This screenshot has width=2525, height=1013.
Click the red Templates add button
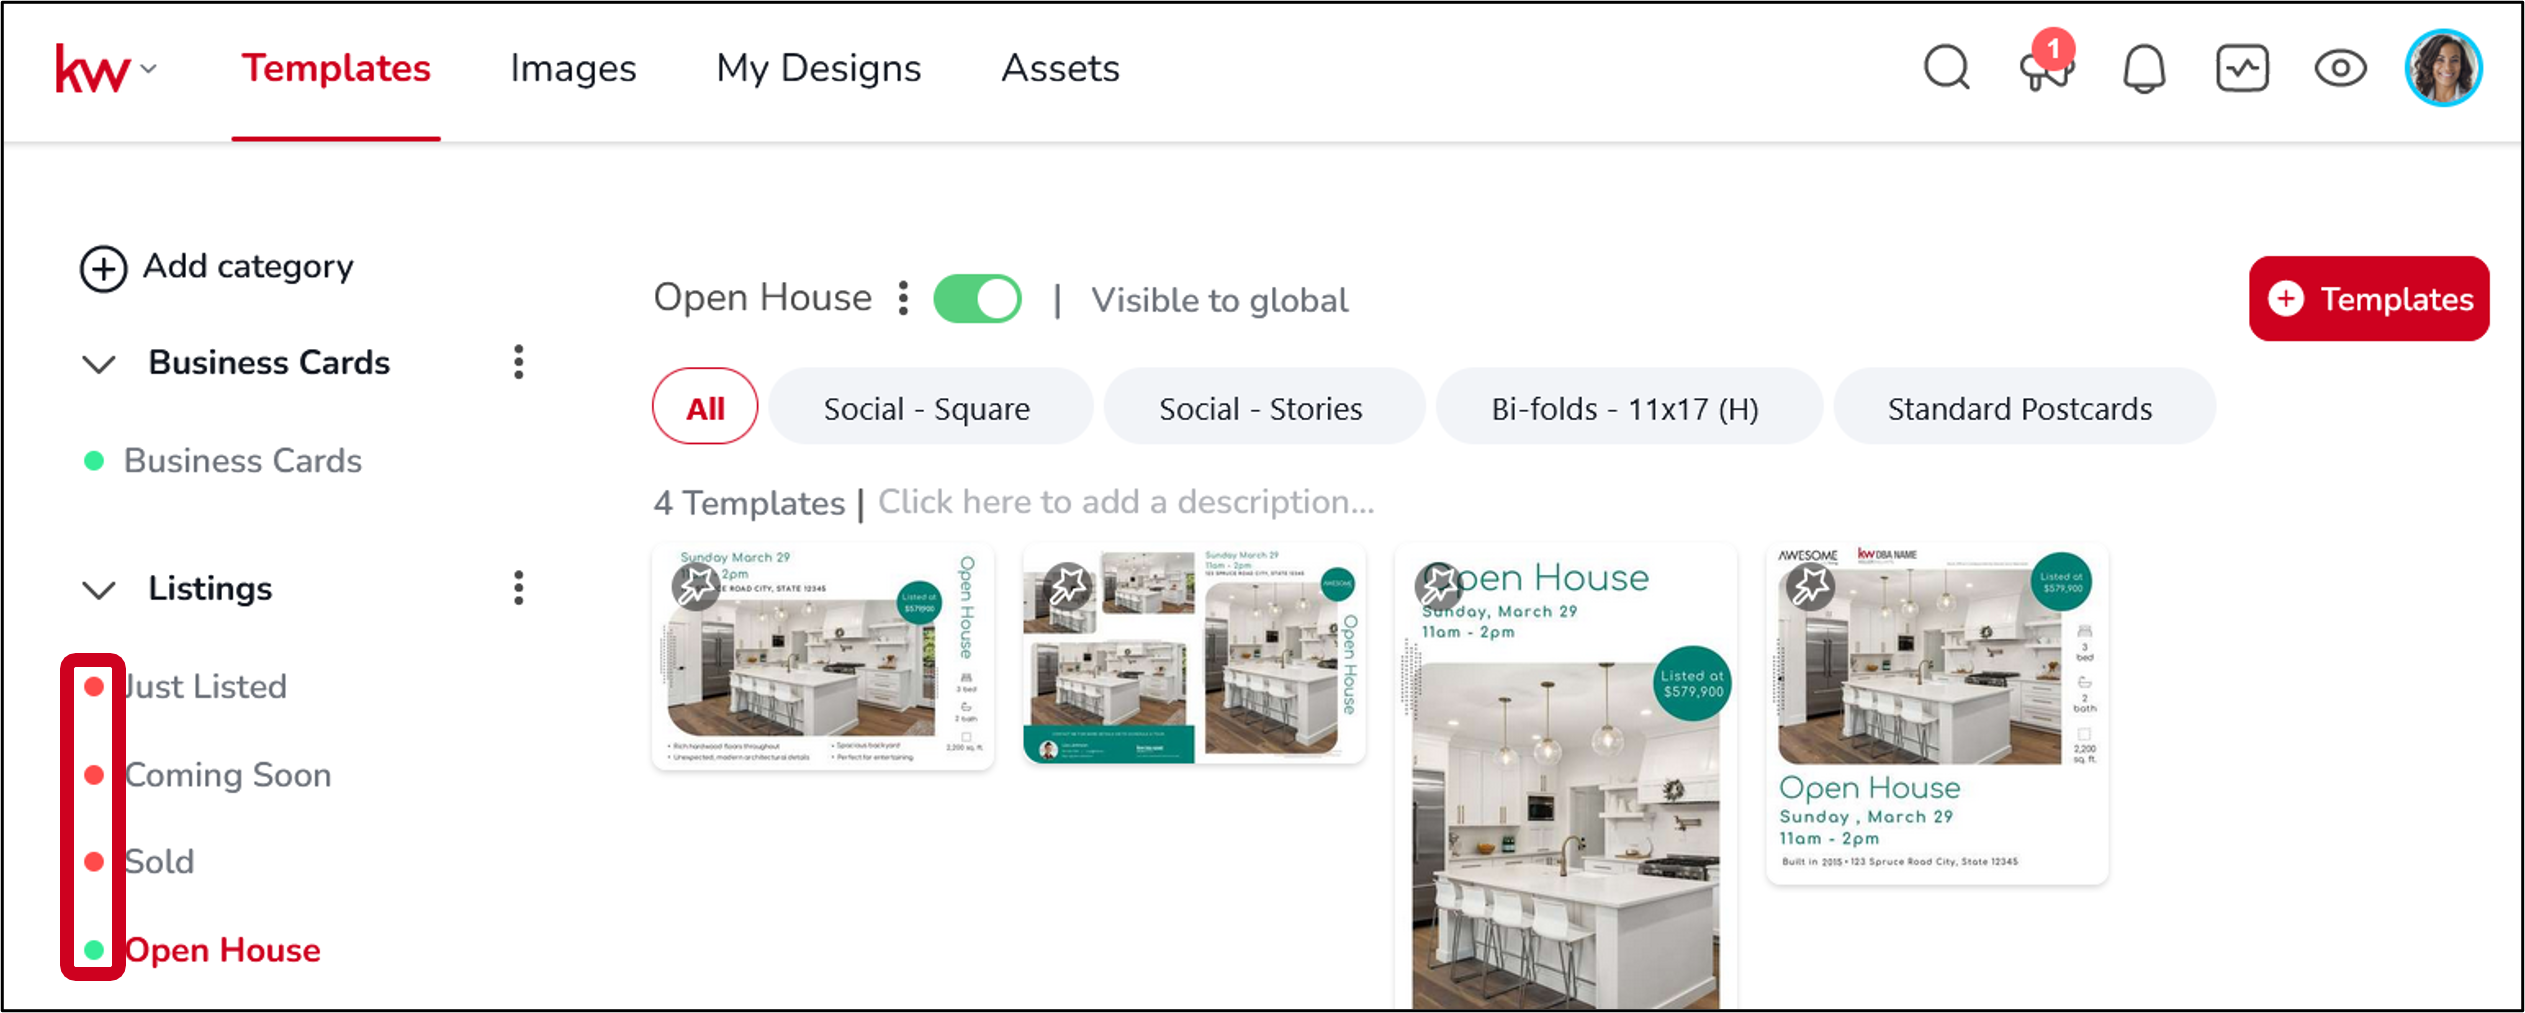pos(2369,299)
